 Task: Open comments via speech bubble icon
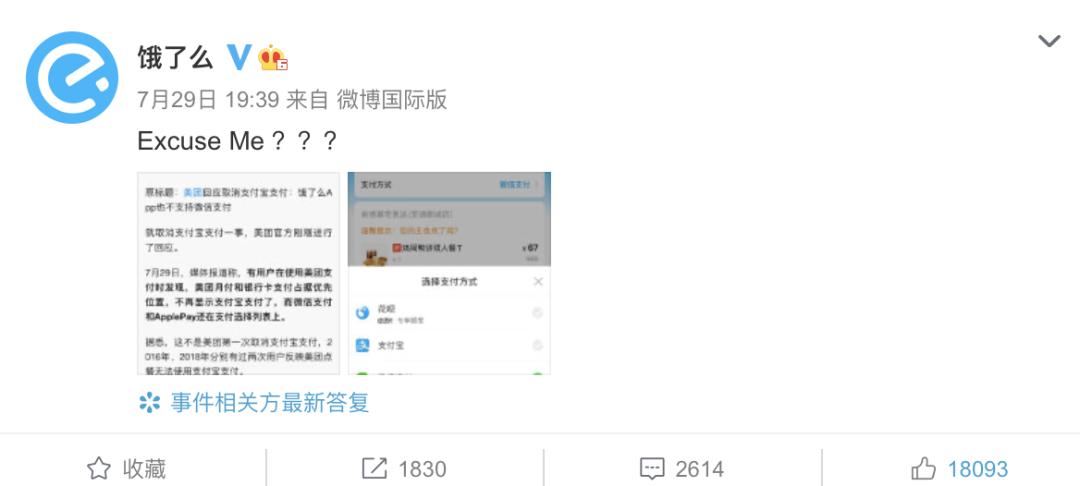coord(652,469)
